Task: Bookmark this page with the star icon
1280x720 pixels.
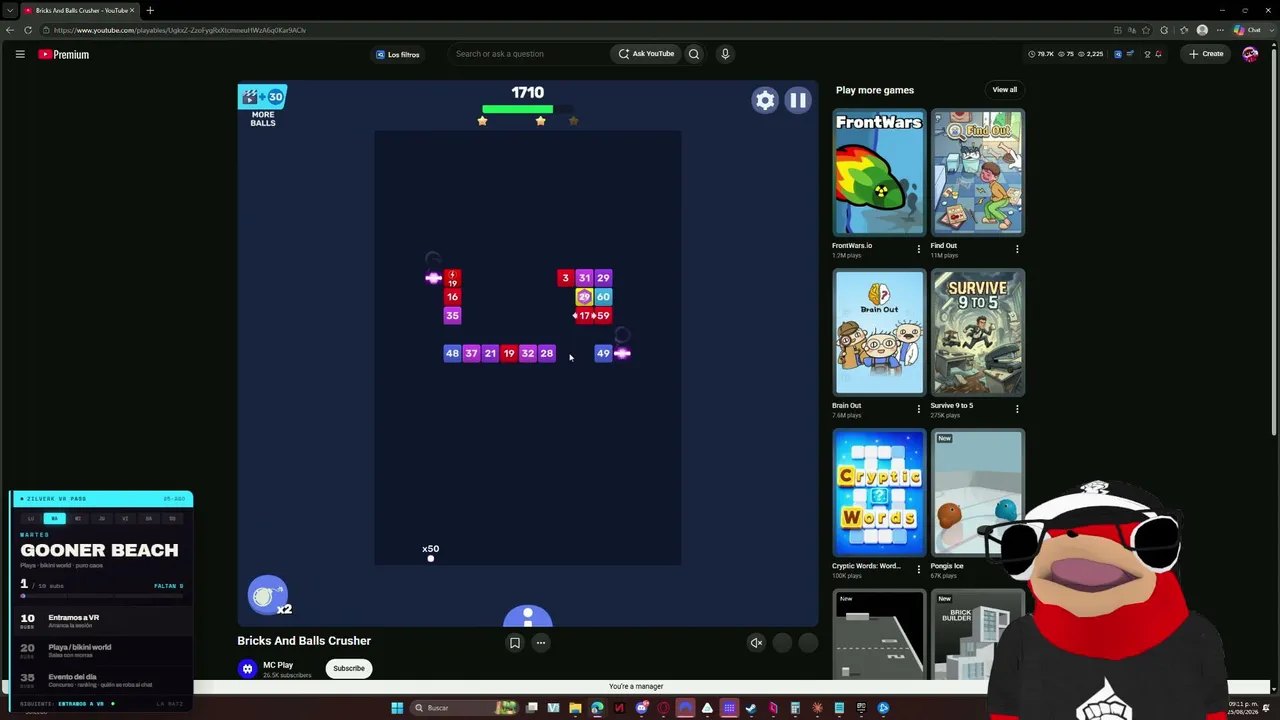Action: (1146, 30)
